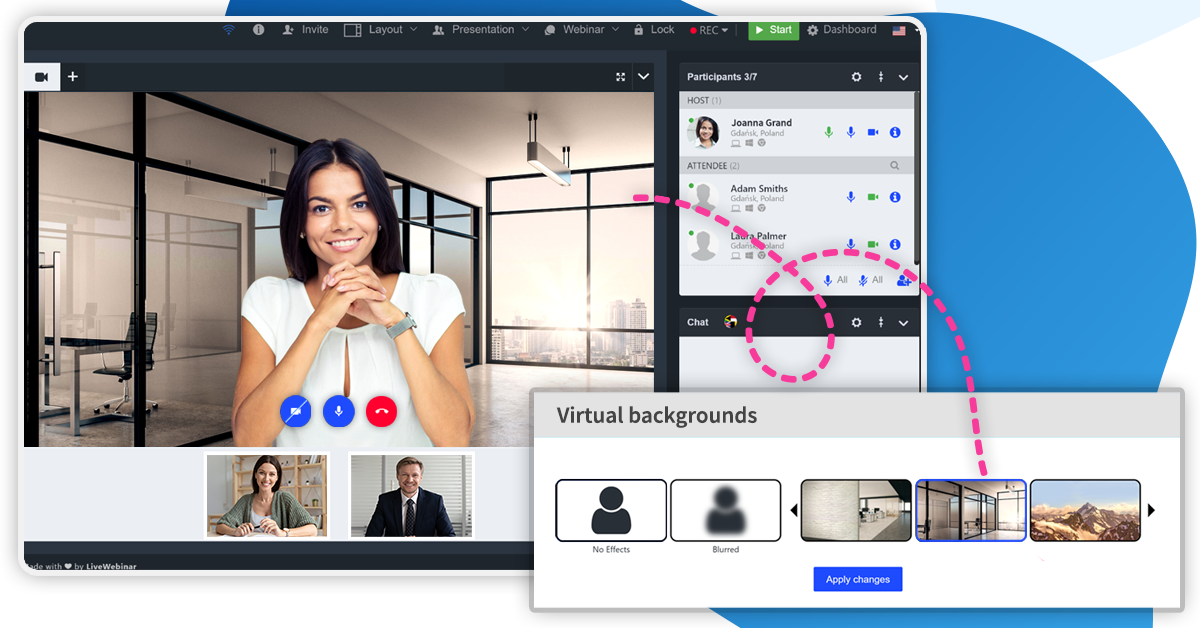
Task: Expand the Layout dropdown
Action: 388,30
